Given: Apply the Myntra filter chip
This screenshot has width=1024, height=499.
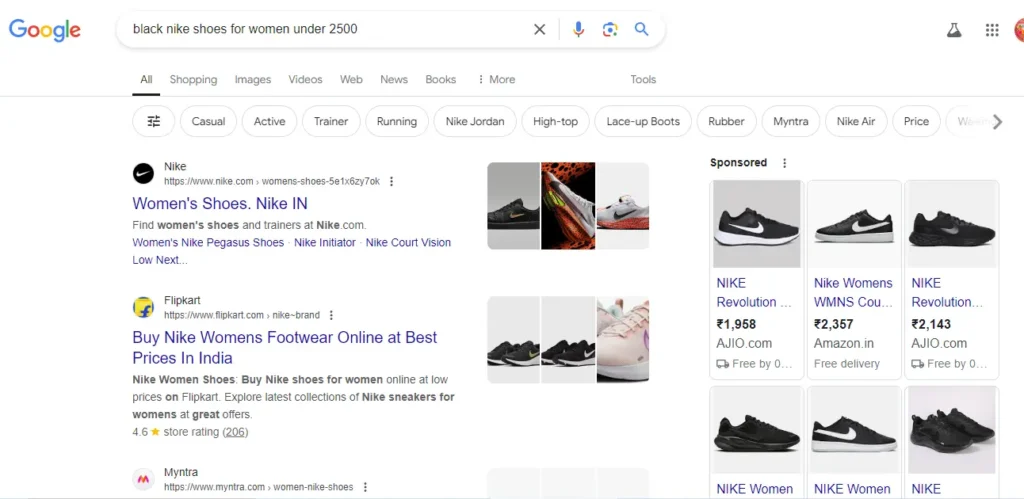Looking at the screenshot, I should (790, 121).
